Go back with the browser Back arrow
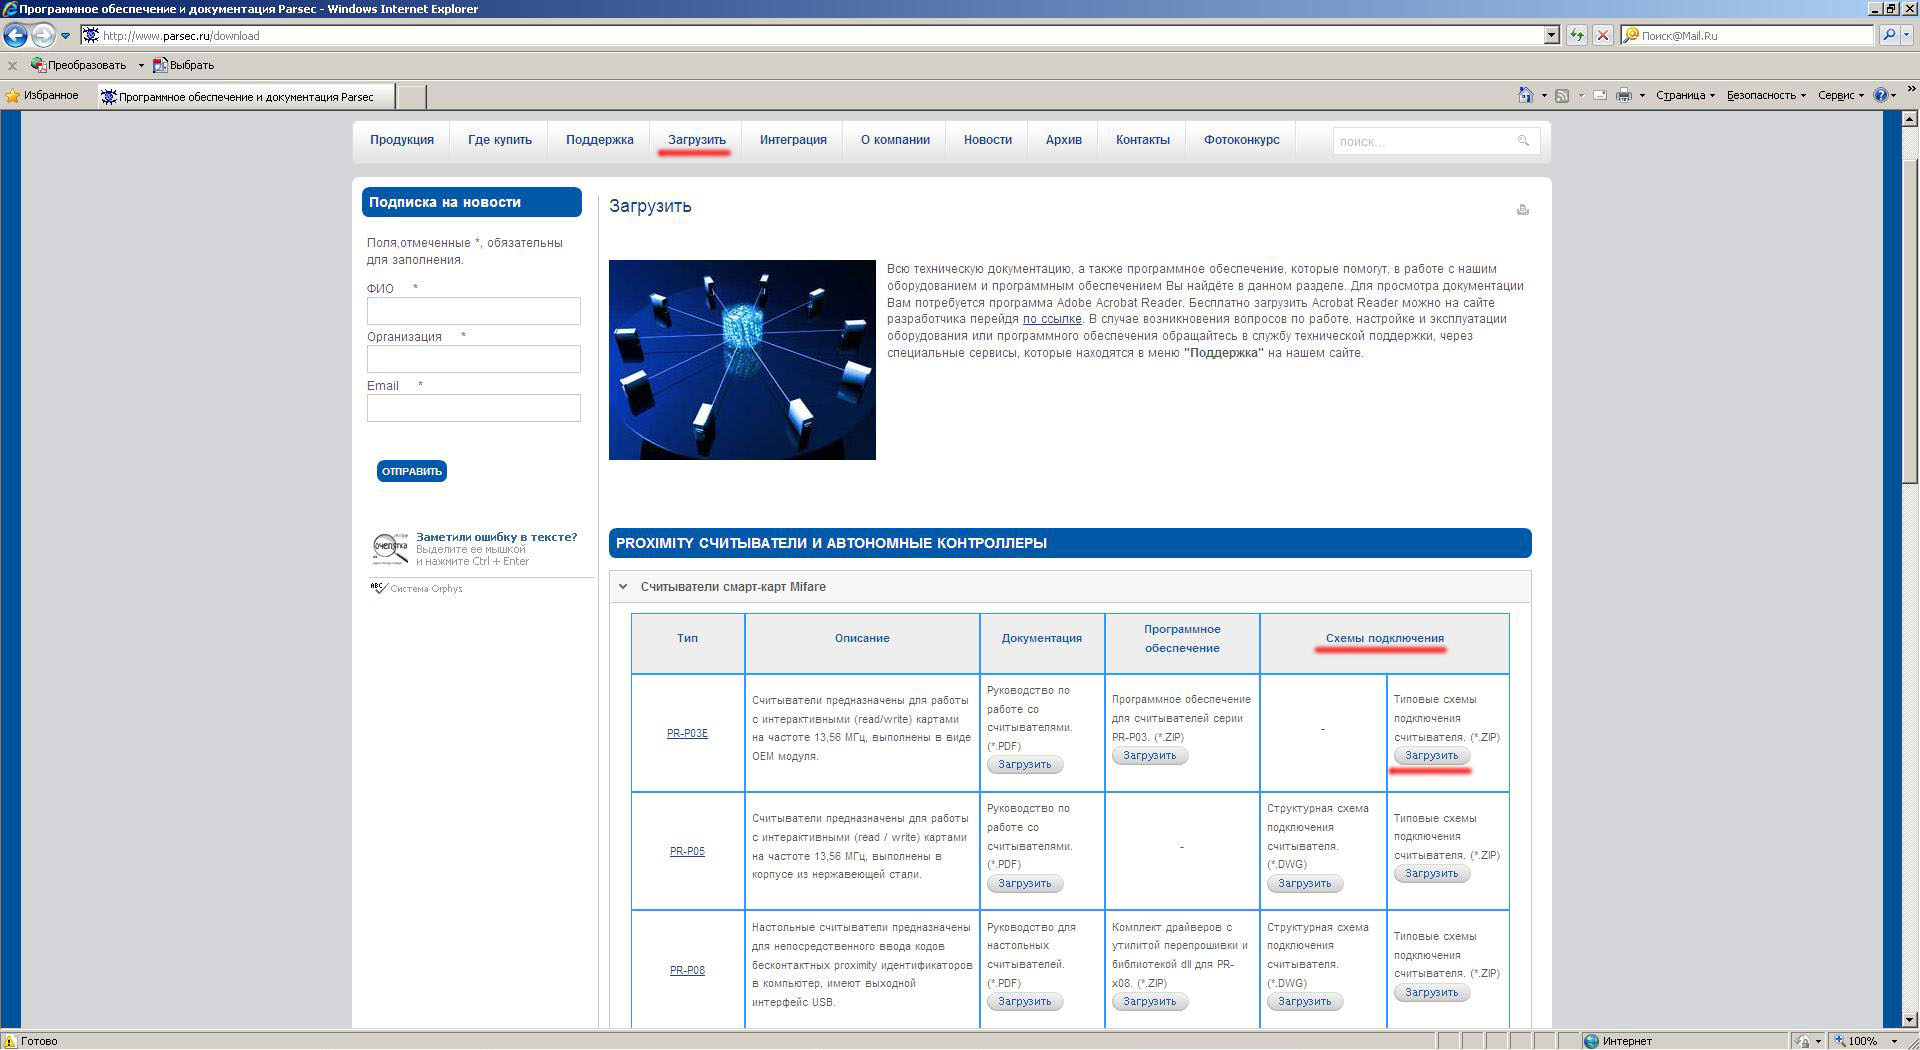Viewport: 1920px width, 1050px height. point(15,35)
